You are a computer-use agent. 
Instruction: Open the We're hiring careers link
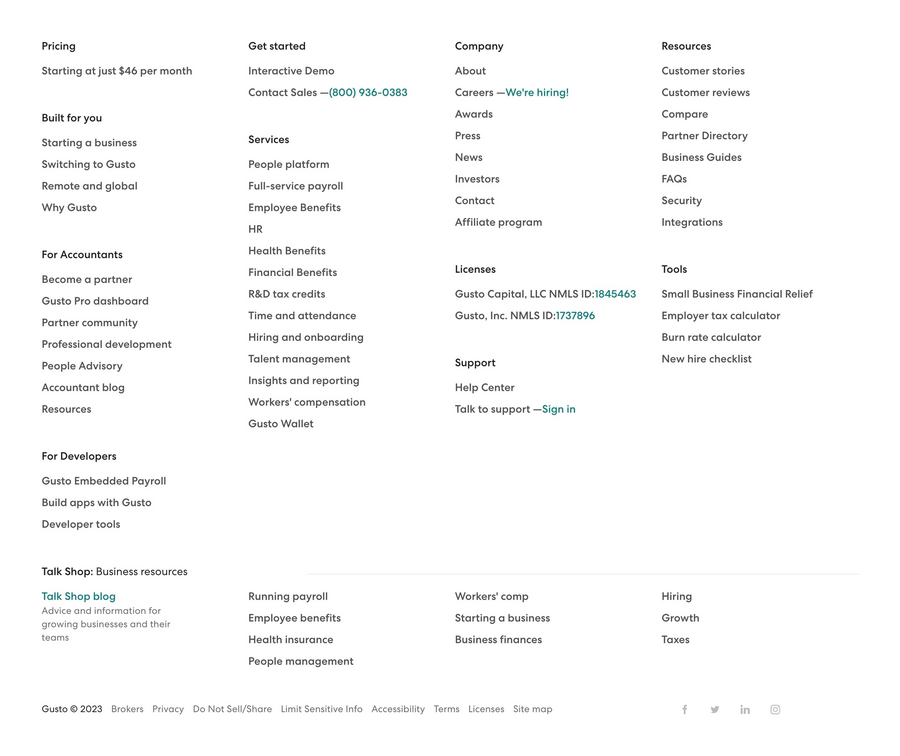538,92
